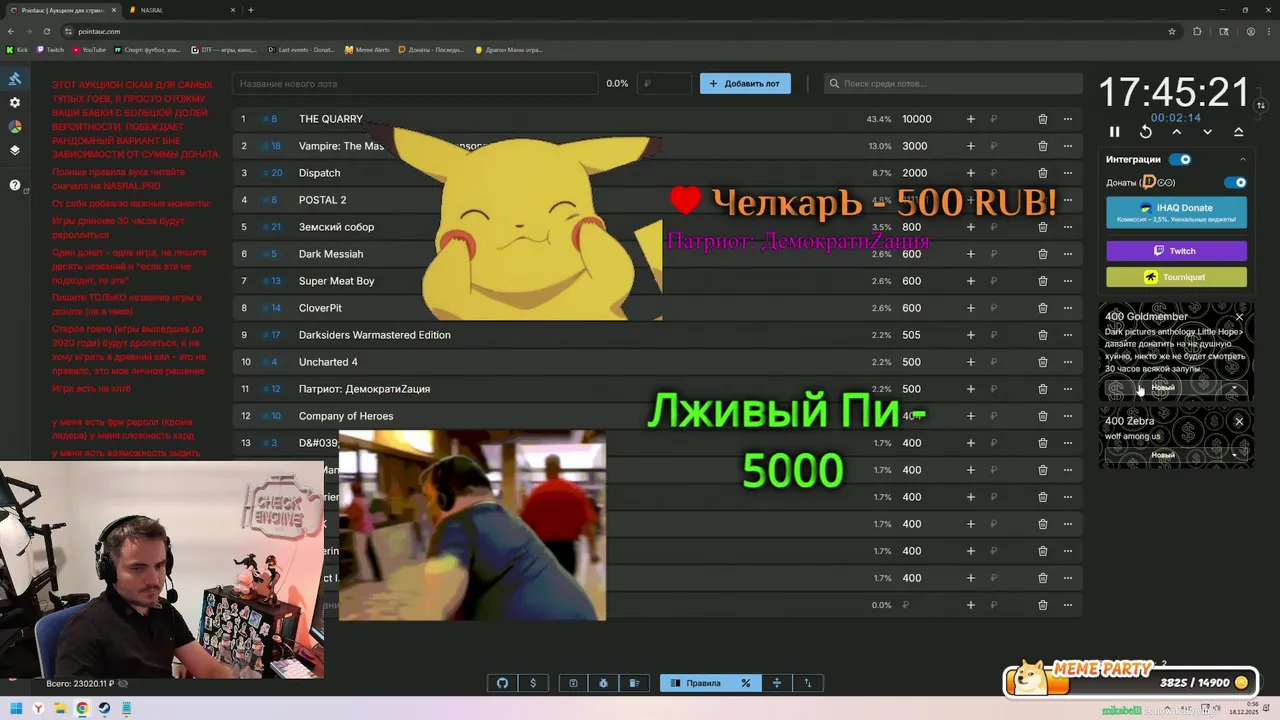Increase timer with up chevron

click(1177, 132)
